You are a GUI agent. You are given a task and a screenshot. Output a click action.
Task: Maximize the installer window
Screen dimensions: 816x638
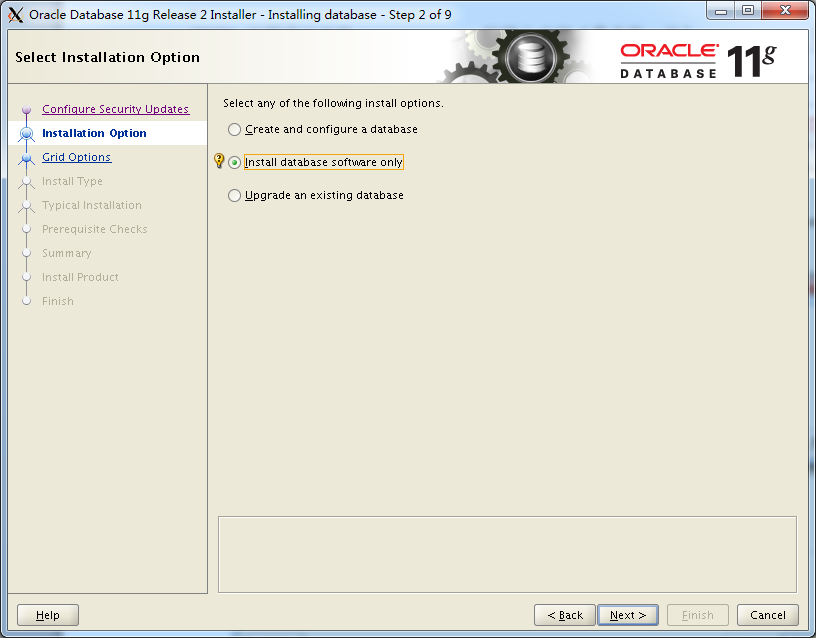click(x=748, y=11)
